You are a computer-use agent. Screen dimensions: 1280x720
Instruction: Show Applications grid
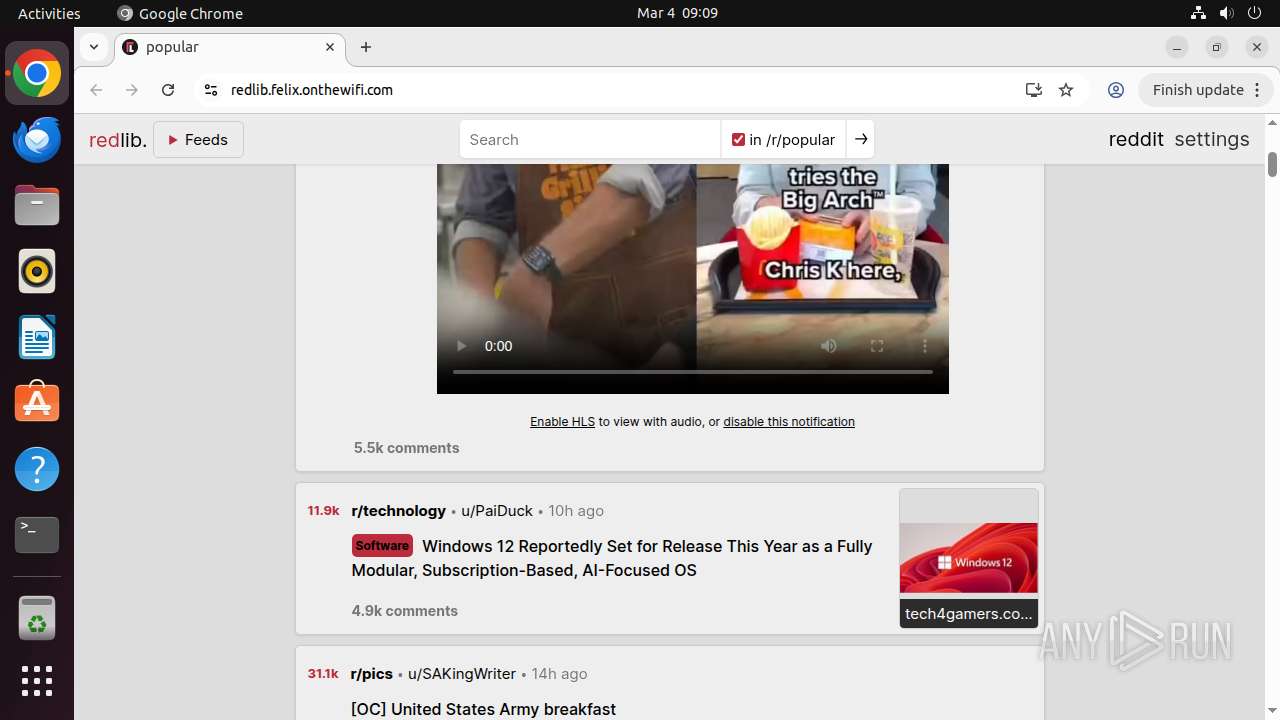(37, 681)
